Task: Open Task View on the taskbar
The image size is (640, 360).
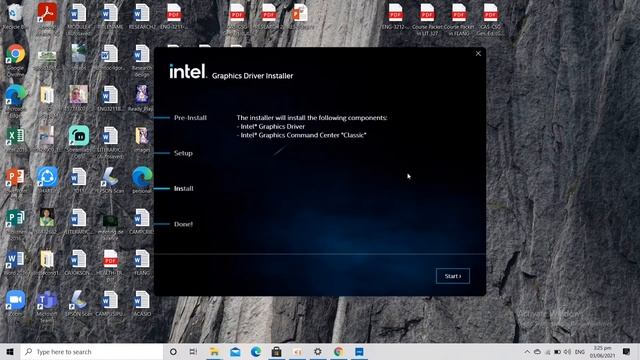Action: (x=193, y=352)
